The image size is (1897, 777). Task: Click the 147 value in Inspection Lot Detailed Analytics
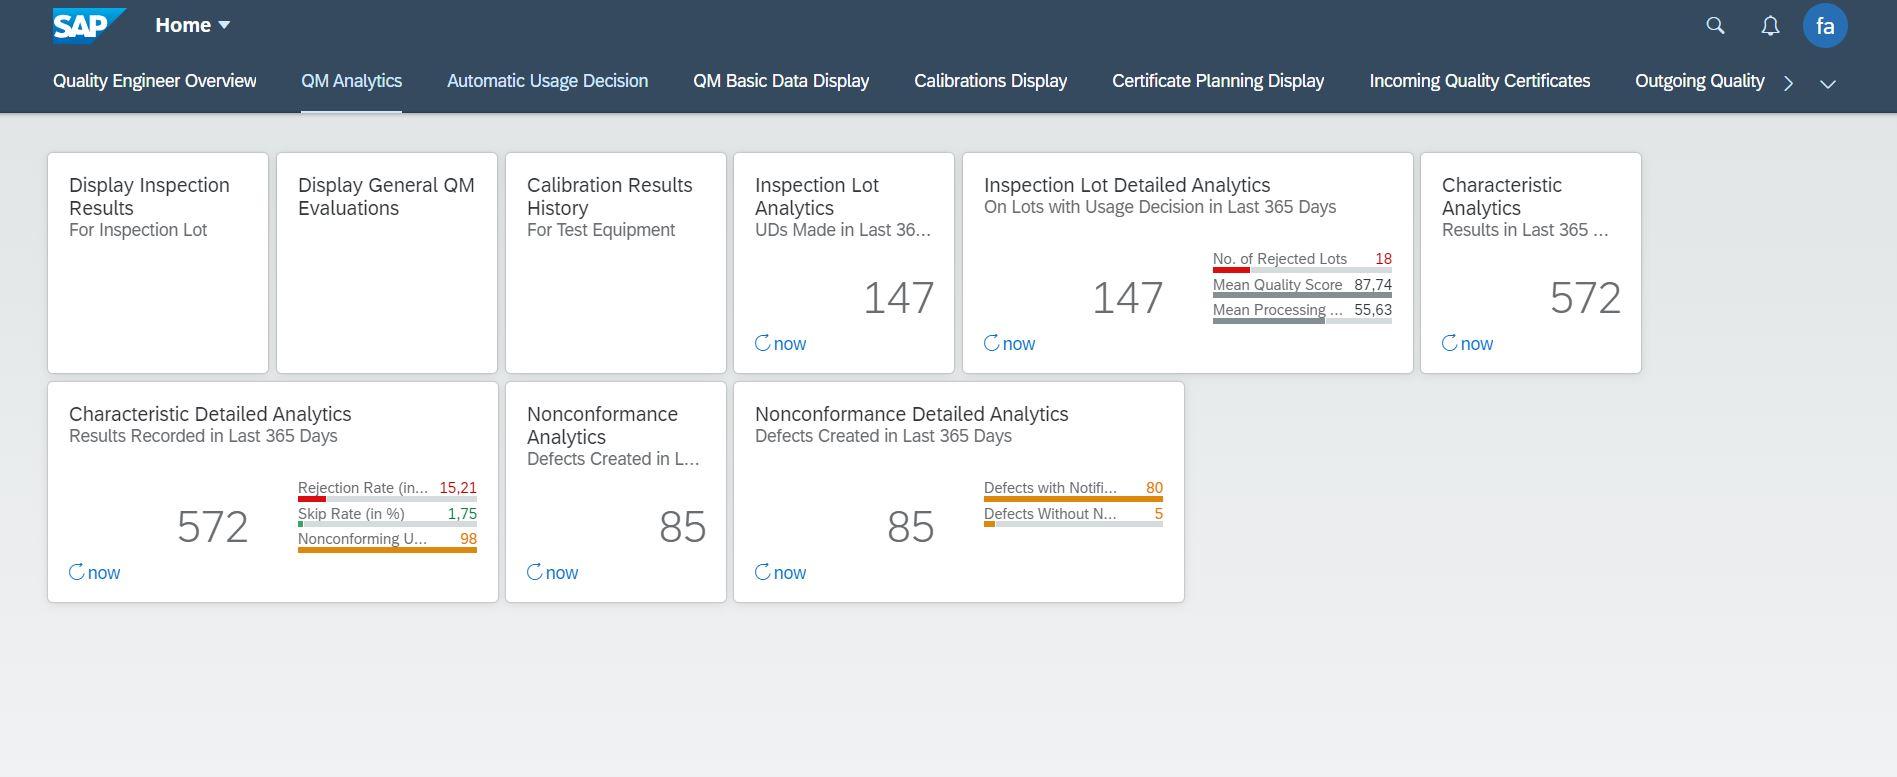(1127, 298)
